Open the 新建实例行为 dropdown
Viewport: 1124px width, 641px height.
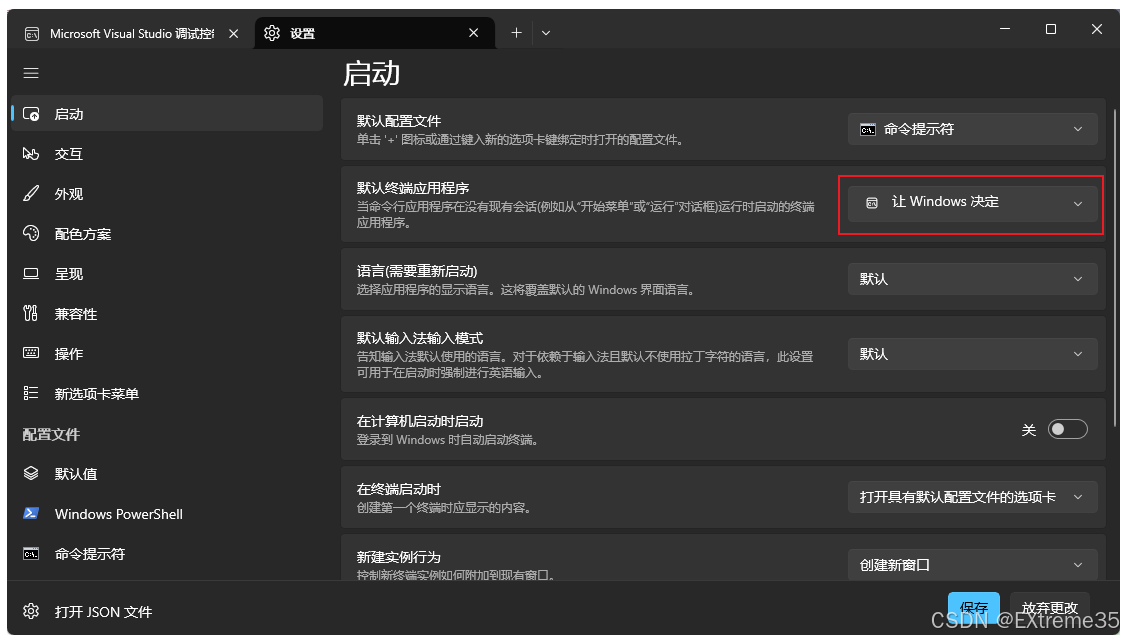coord(971,564)
